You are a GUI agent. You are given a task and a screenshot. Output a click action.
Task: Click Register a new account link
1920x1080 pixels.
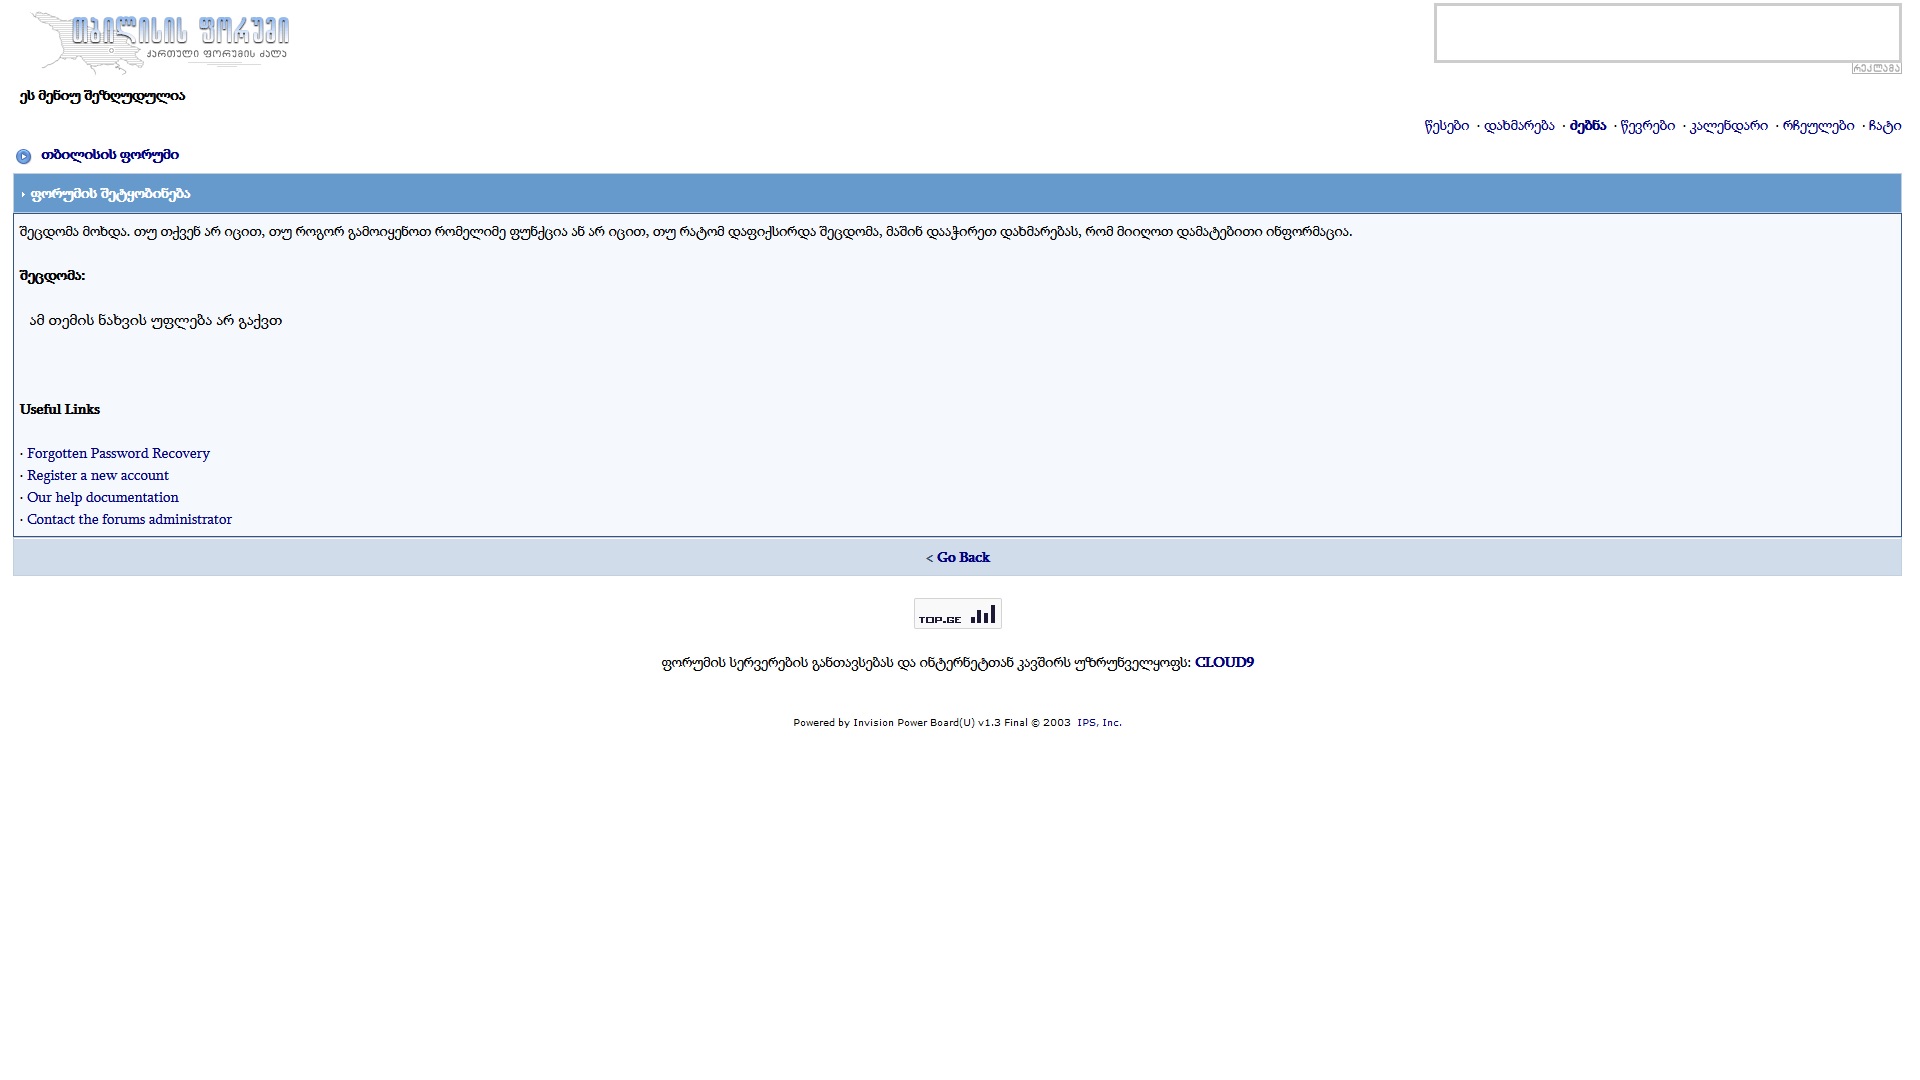[98, 476]
